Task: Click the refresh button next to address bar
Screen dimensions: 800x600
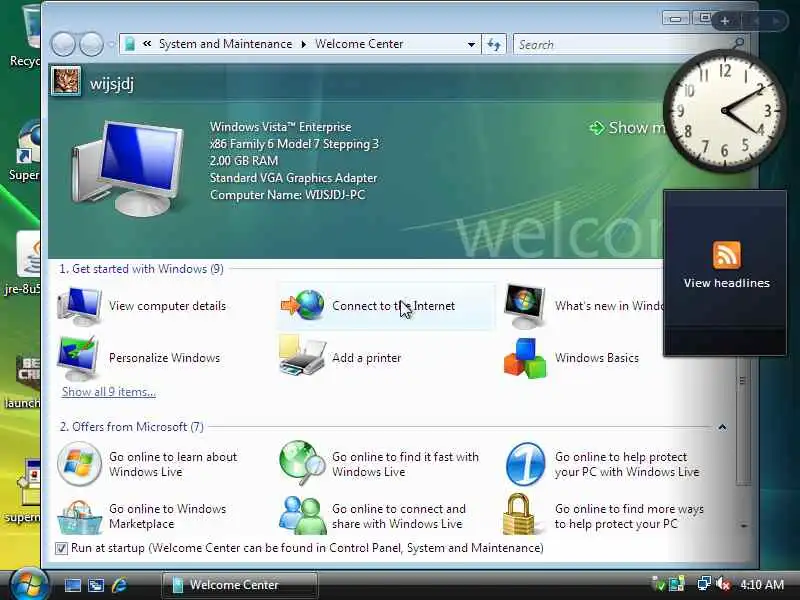Action: point(494,44)
